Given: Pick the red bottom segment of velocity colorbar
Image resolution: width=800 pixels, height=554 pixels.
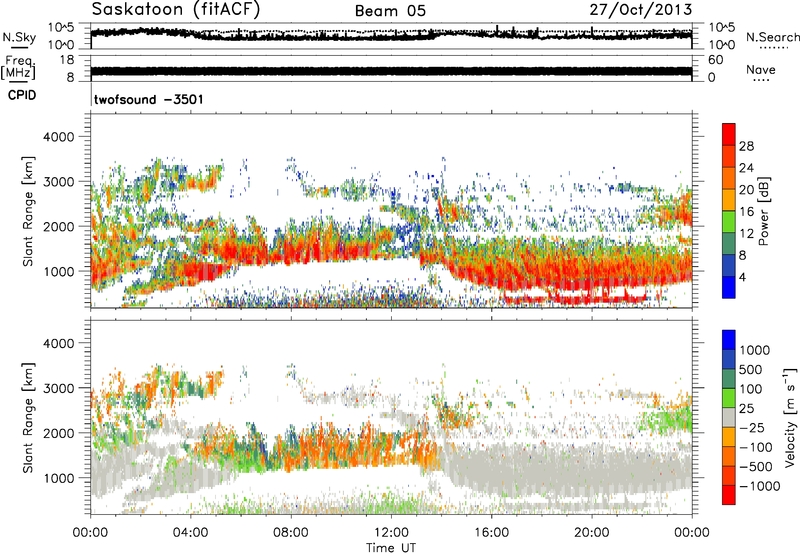Looking at the screenshot, I should click(729, 495).
